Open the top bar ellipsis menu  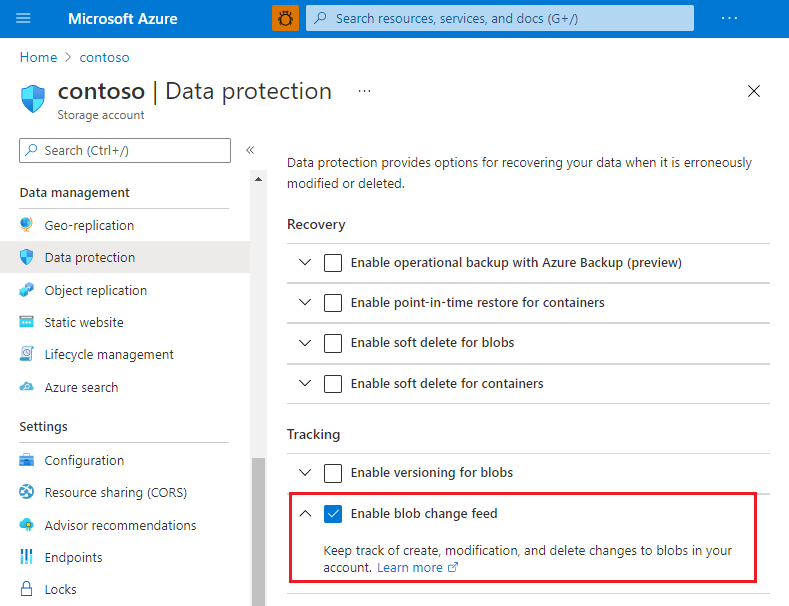click(x=729, y=18)
